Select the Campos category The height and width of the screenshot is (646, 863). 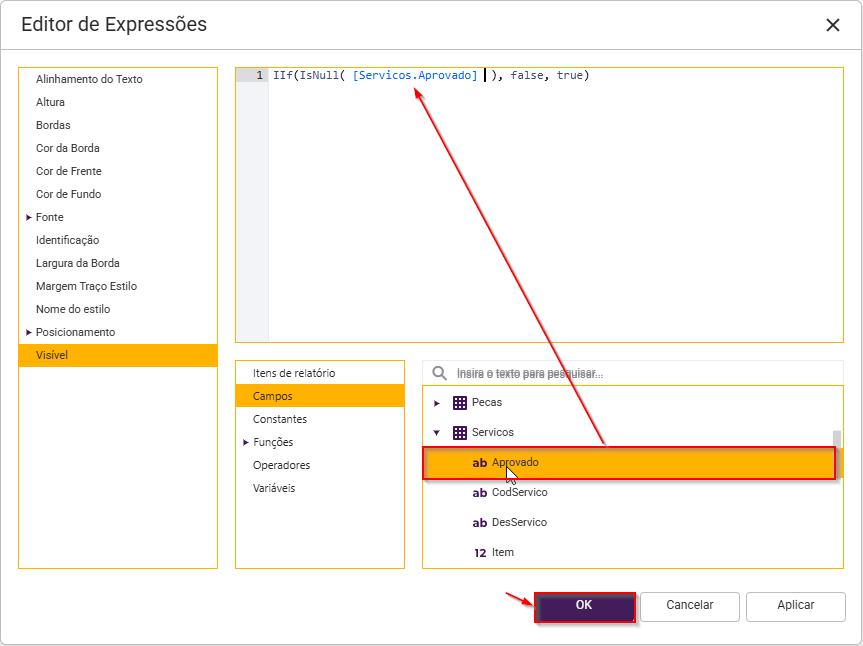point(273,396)
